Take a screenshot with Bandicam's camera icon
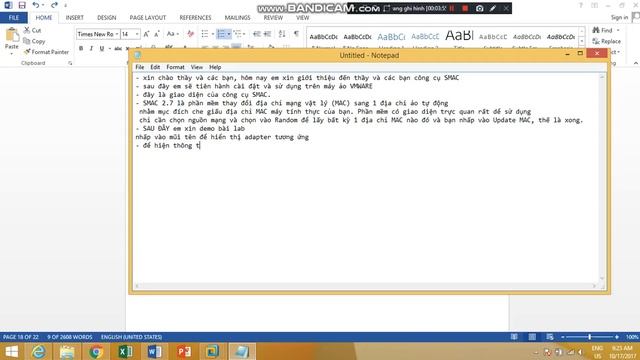The image size is (640, 360). point(480,8)
